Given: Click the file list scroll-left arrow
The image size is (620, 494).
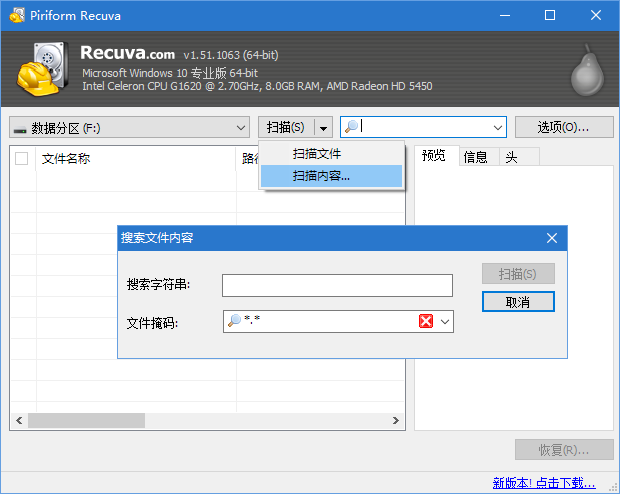Looking at the screenshot, I should pos(19,420).
